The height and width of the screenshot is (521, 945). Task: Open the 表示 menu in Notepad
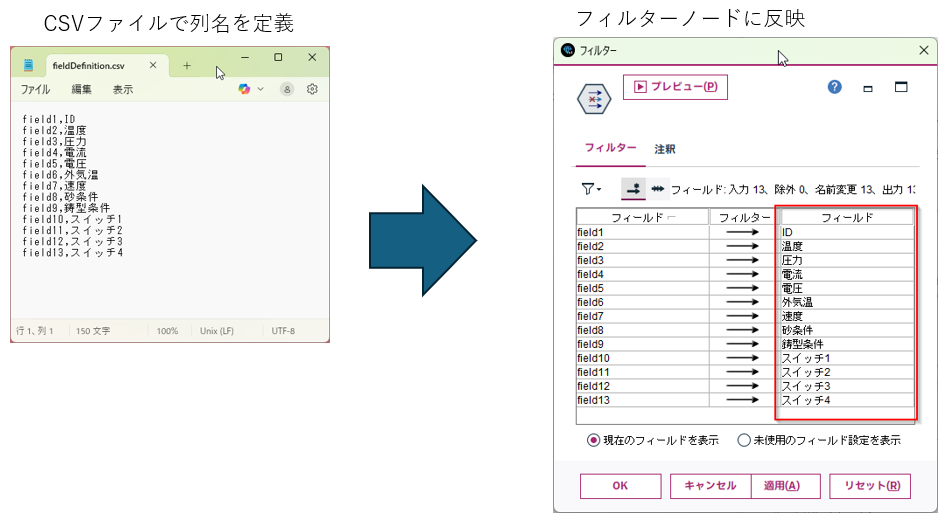coord(123,89)
